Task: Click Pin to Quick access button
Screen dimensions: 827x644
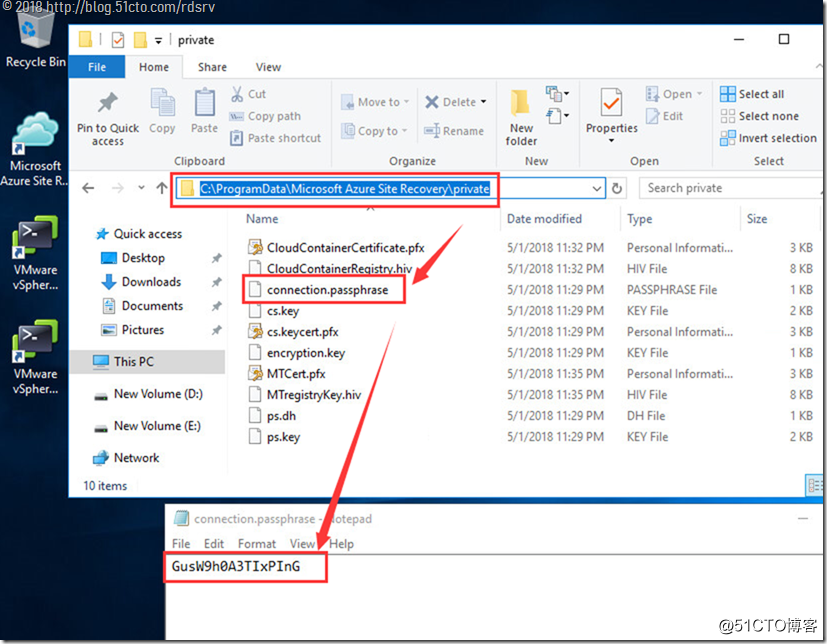Action: pos(108,119)
